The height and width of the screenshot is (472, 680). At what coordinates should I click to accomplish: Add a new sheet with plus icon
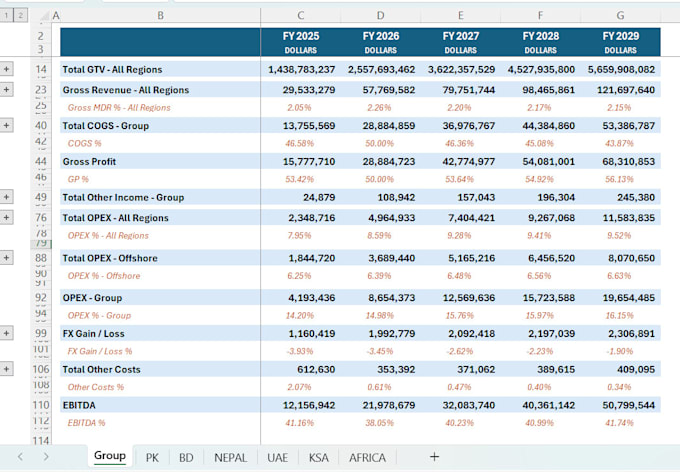(434, 457)
